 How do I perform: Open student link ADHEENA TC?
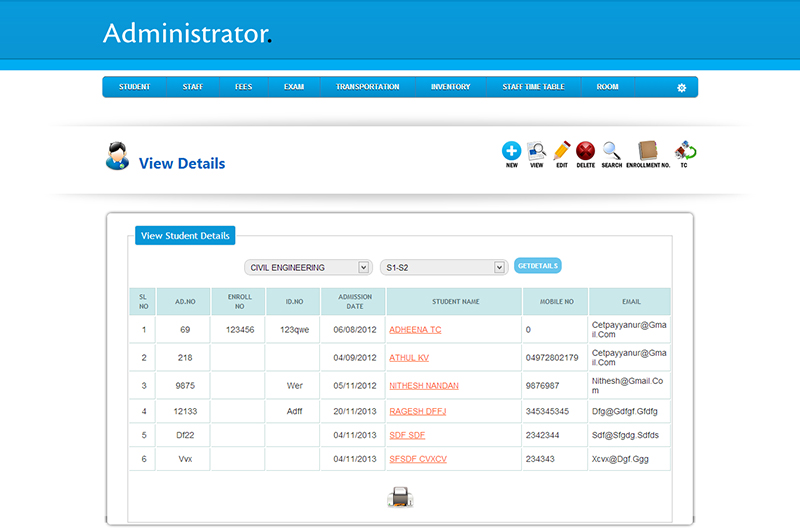(415, 329)
